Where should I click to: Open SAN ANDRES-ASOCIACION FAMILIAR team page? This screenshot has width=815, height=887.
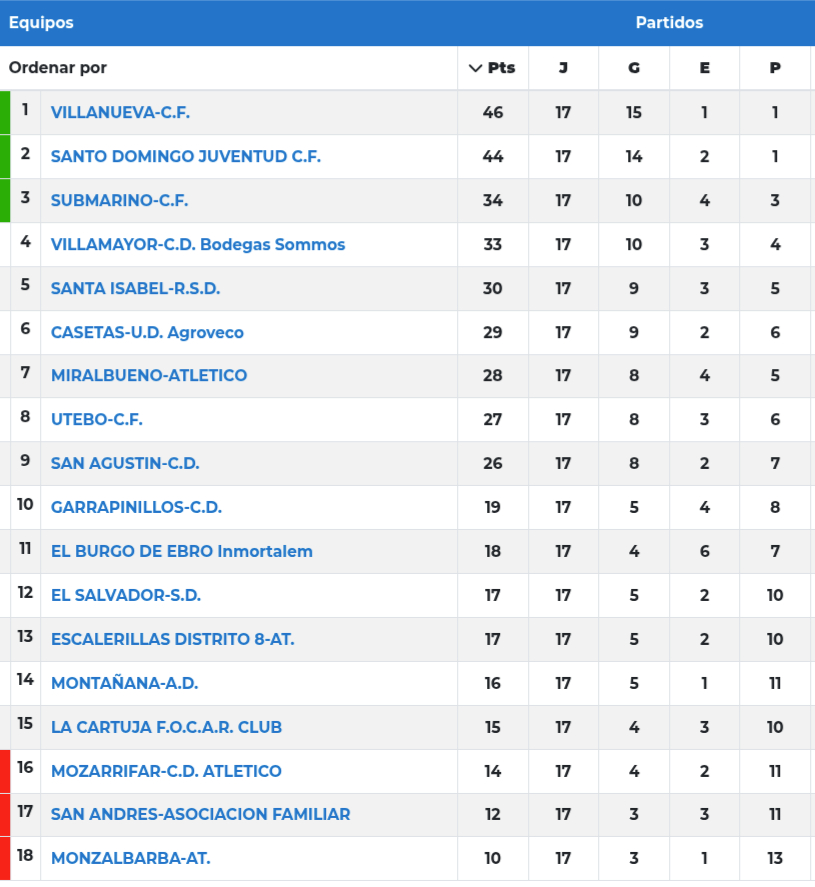(200, 814)
